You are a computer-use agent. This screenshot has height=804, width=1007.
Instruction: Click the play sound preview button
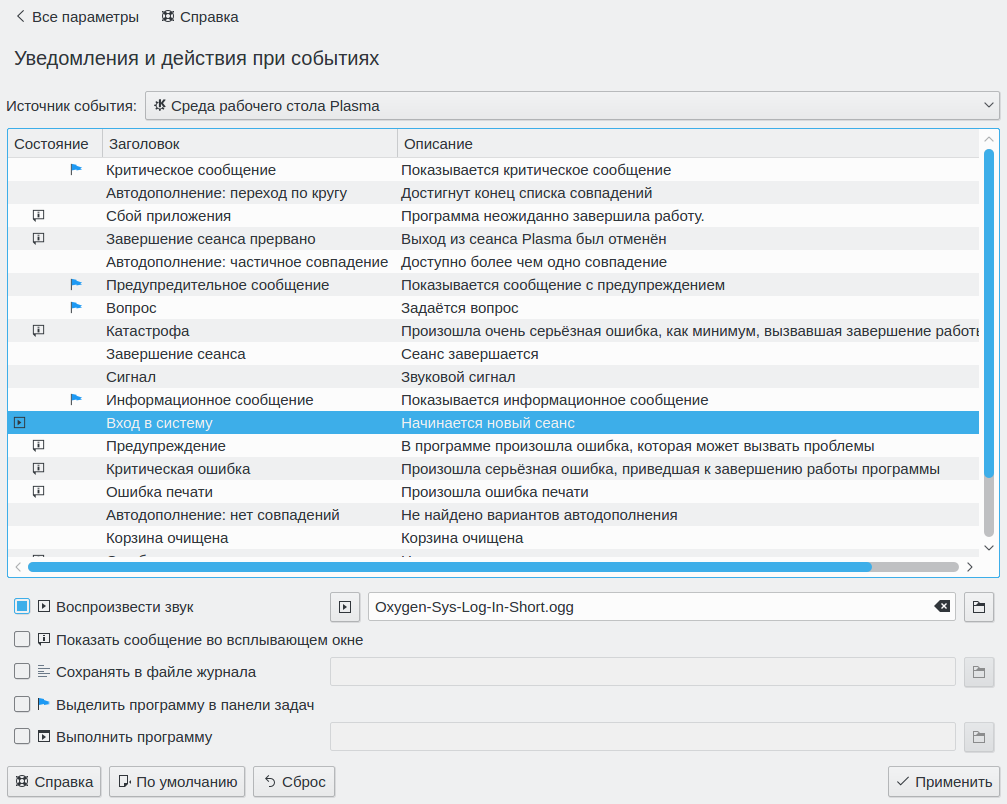[x=344, y=607]
